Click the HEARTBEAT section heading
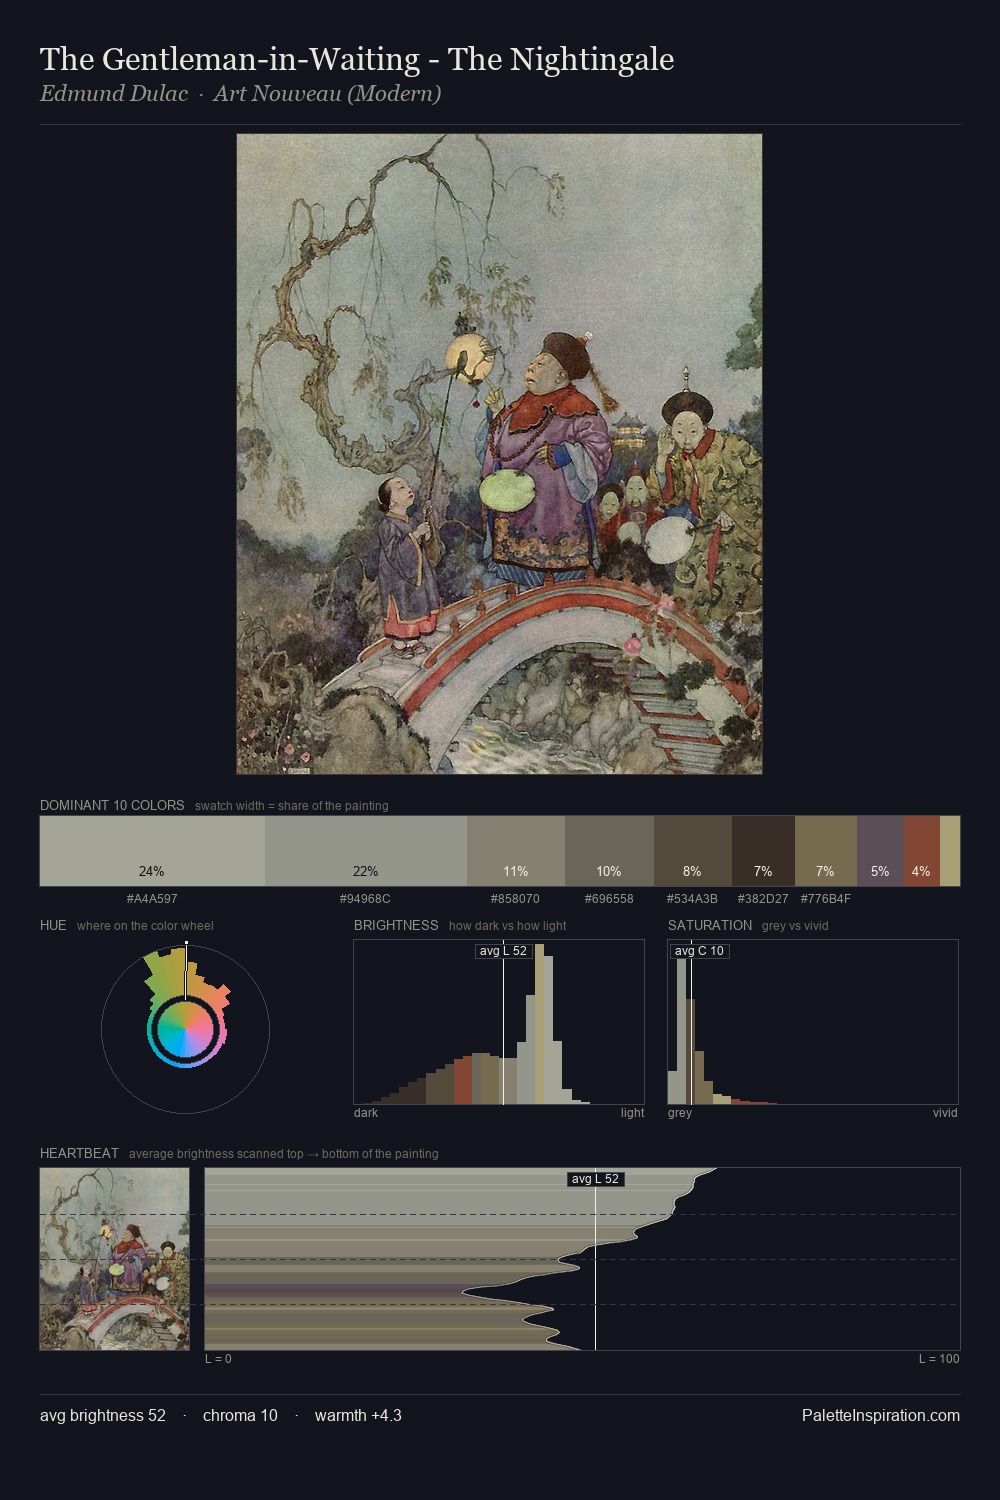 [x=79, y=1153]
